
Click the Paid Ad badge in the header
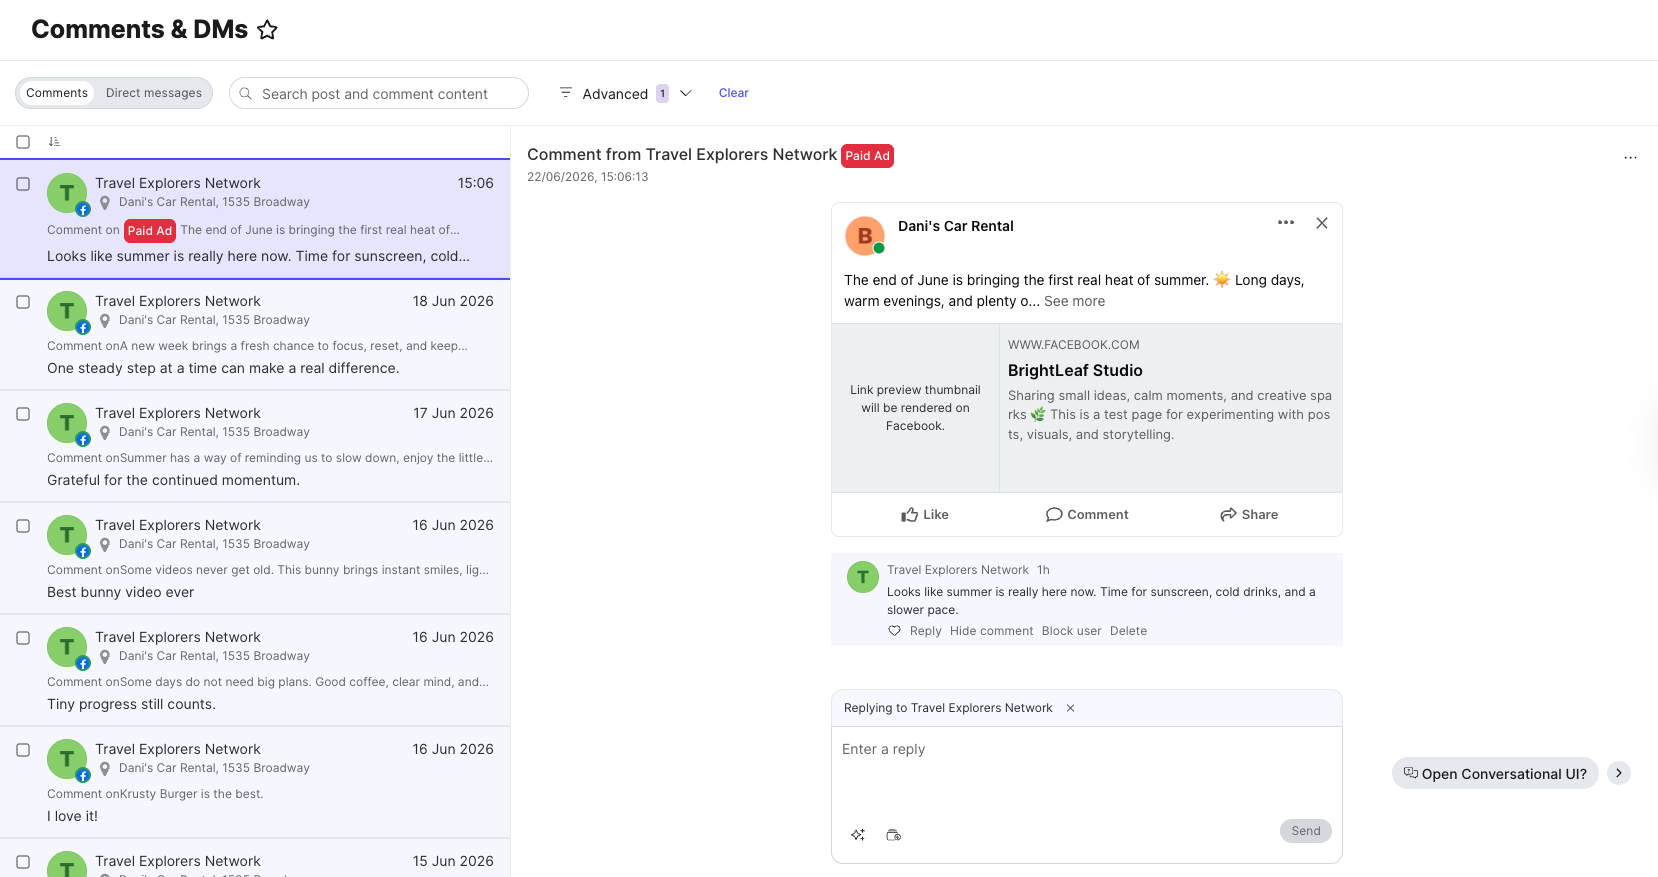pos(867,156)
